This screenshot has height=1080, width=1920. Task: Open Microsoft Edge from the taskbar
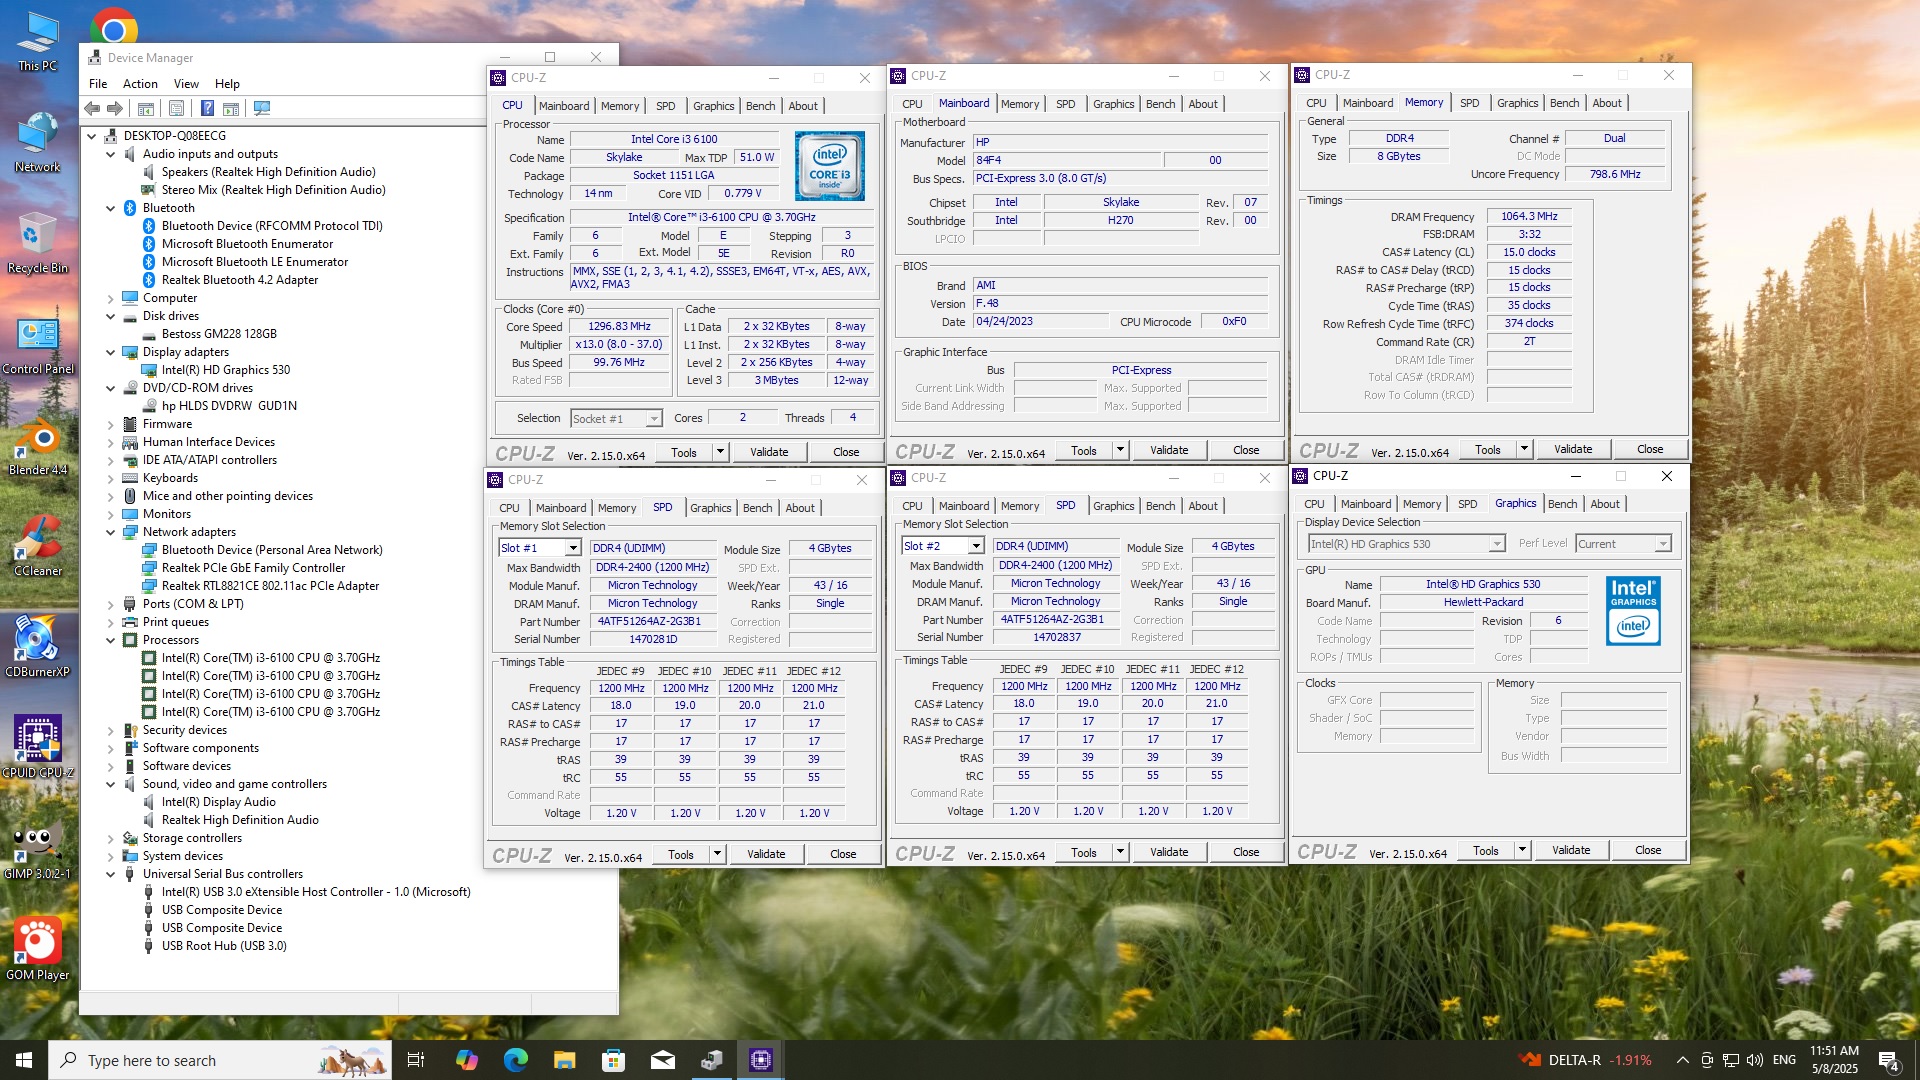point(515,1060)
